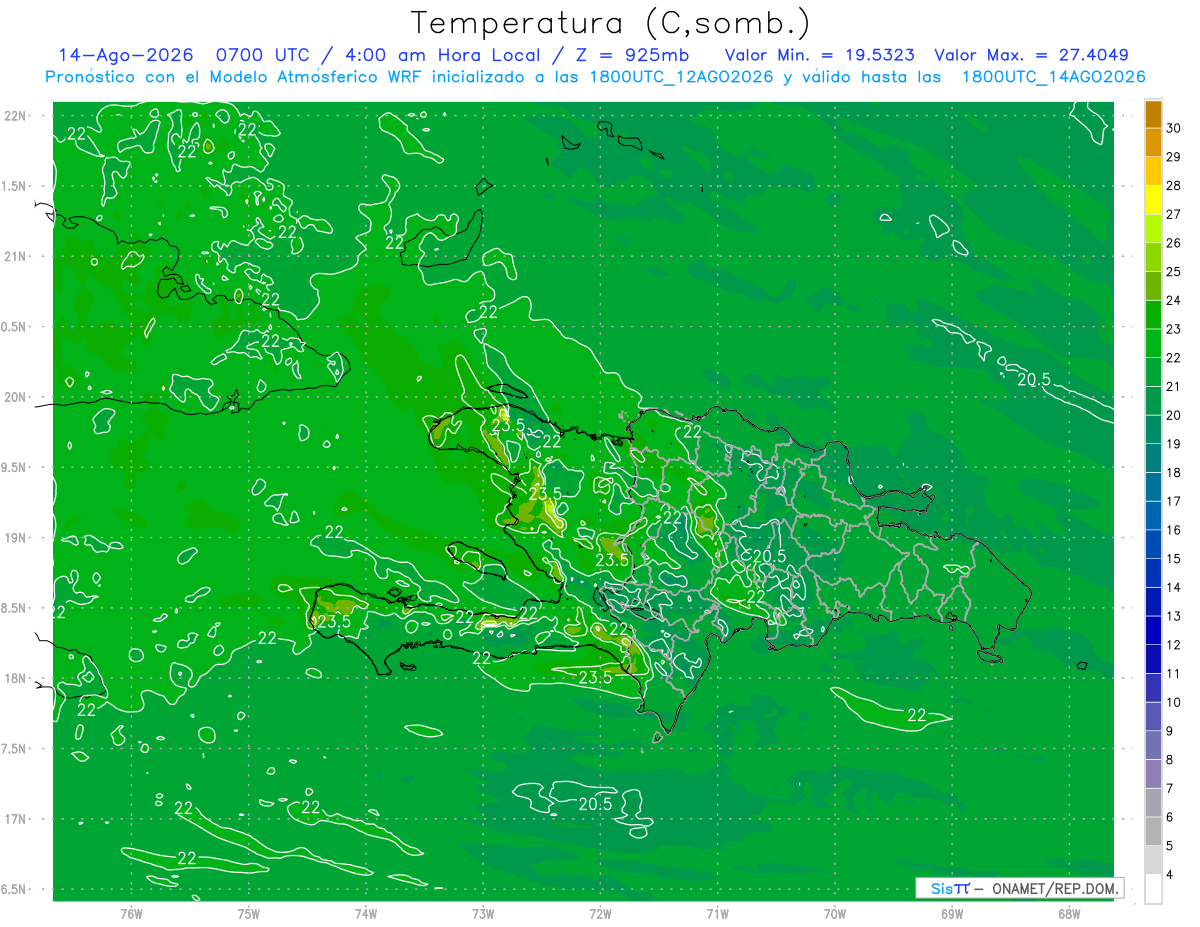Click the legend value "12"
The width and height of the screenshot is (1200, 927).
click(1175, 645)
